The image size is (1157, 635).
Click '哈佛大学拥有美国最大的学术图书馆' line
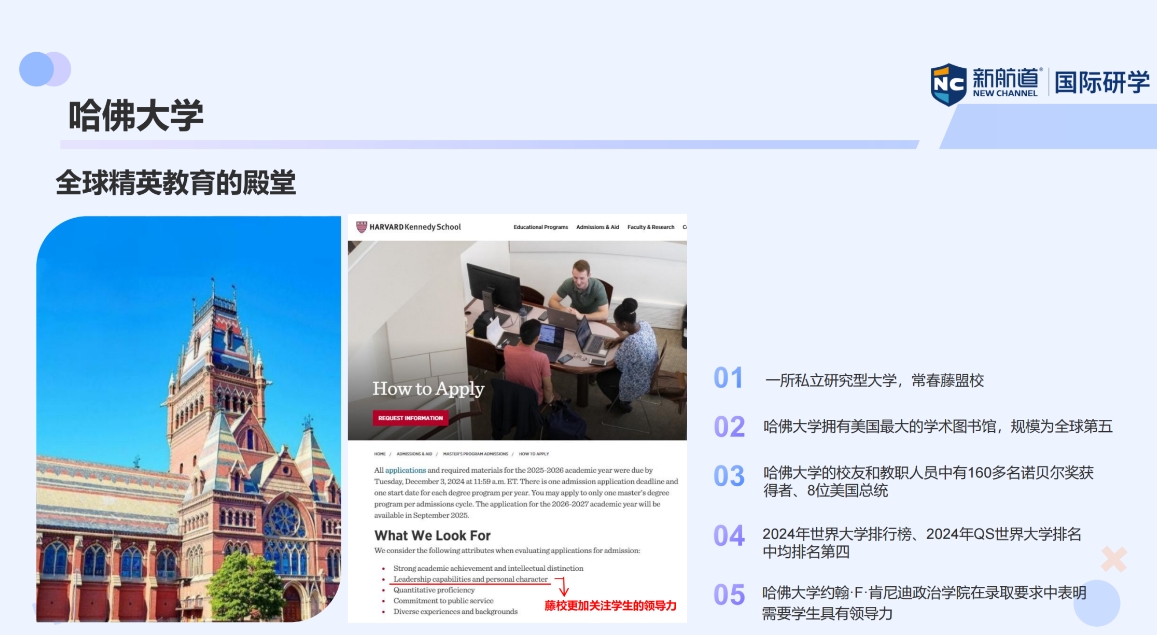[x=938, y=426]
